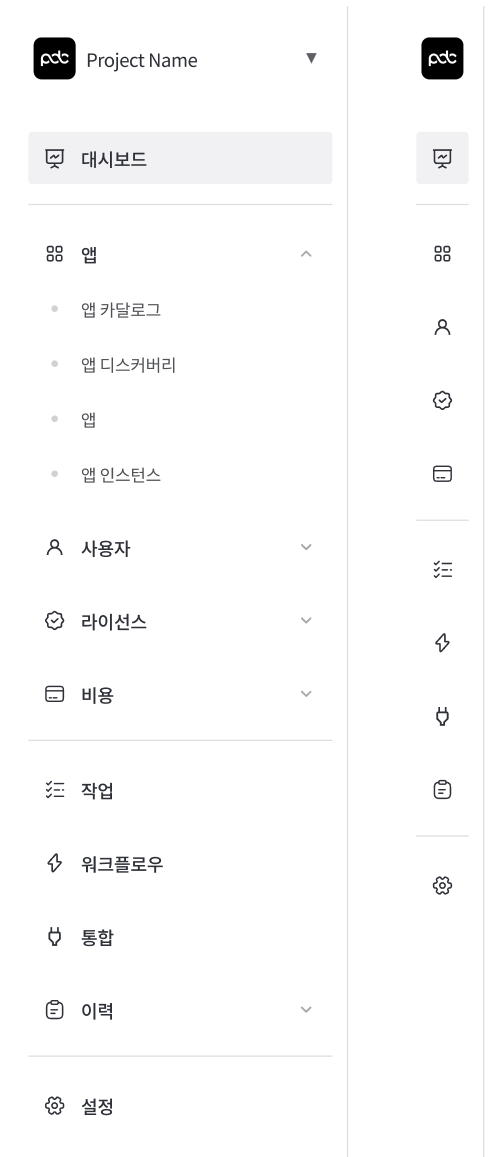Open the Project Name dropdown arrow

(x=311, y=58)
